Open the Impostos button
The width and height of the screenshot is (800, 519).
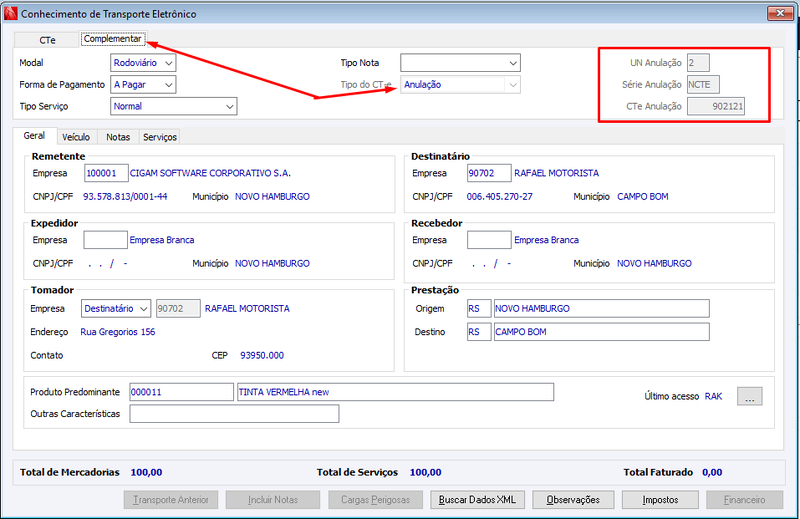660,500
